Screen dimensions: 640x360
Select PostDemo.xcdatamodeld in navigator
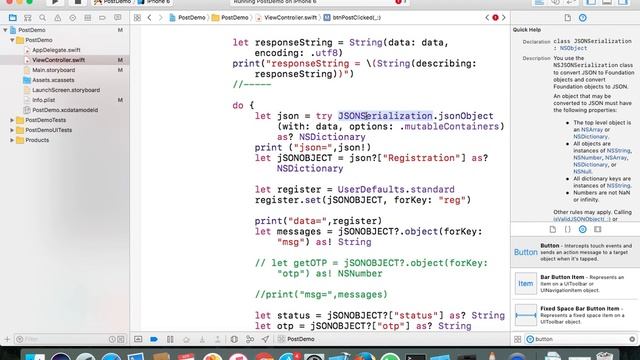[x=64, y=110]
